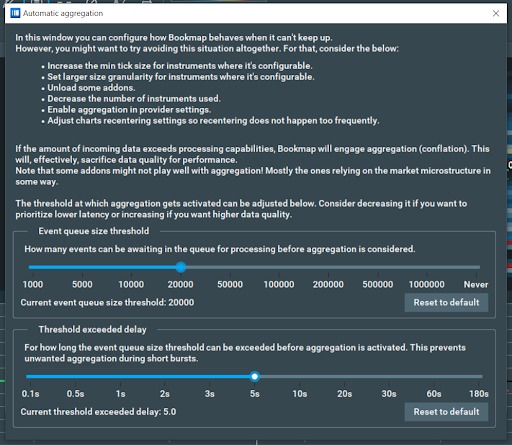Set event queue threshold to 500000

pyautogui.click(x=378, y=267)
